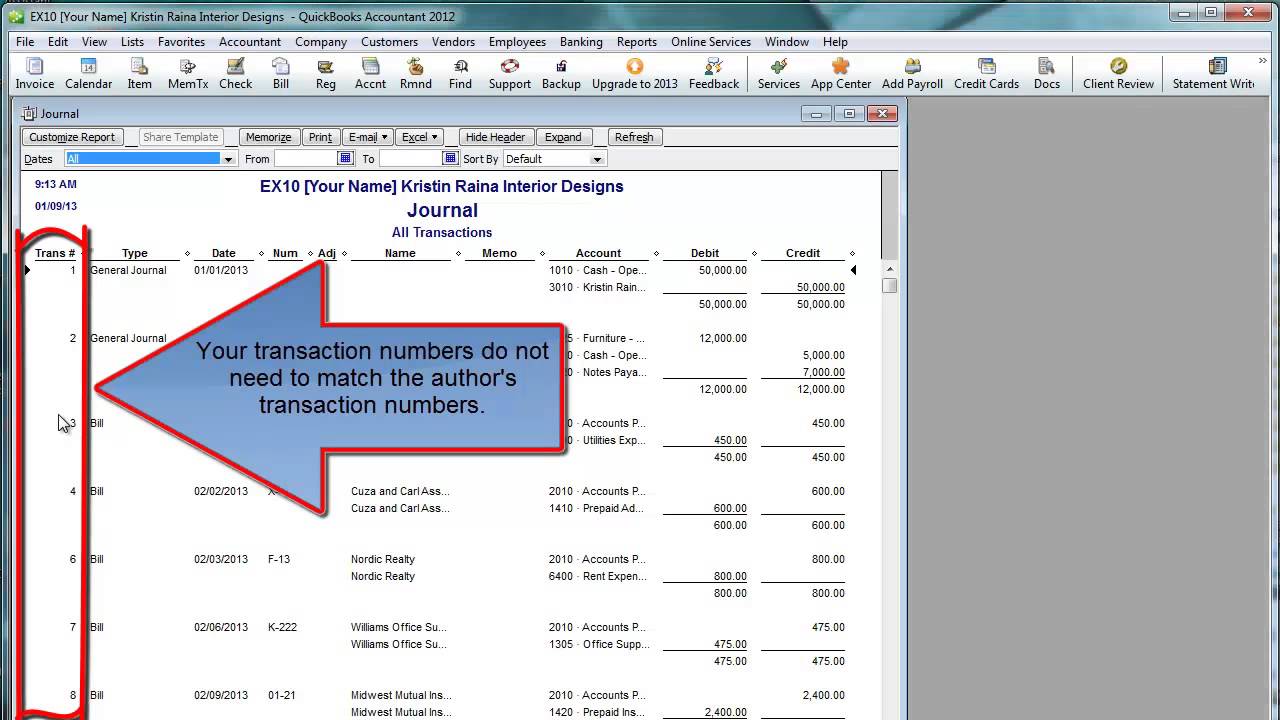Click the To date input field
1280x720 pixels.
pos(411,158)
